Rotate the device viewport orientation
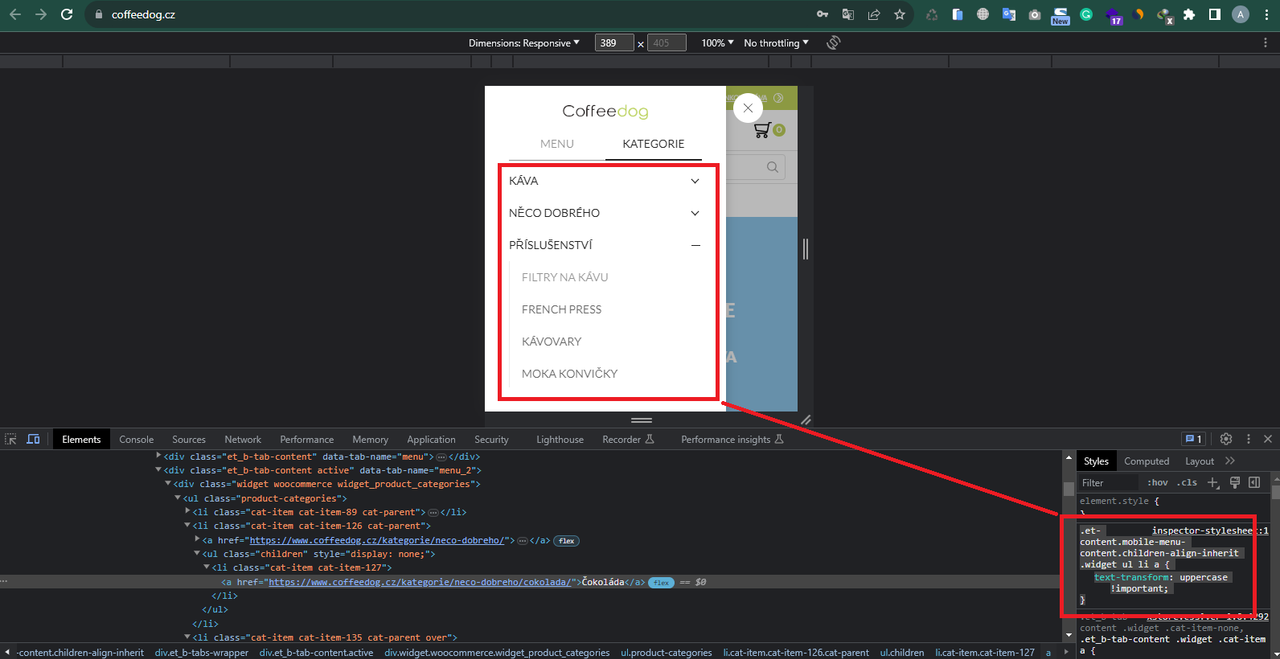Viewport: 1280px width, 659px height. [x=833, y=43]
